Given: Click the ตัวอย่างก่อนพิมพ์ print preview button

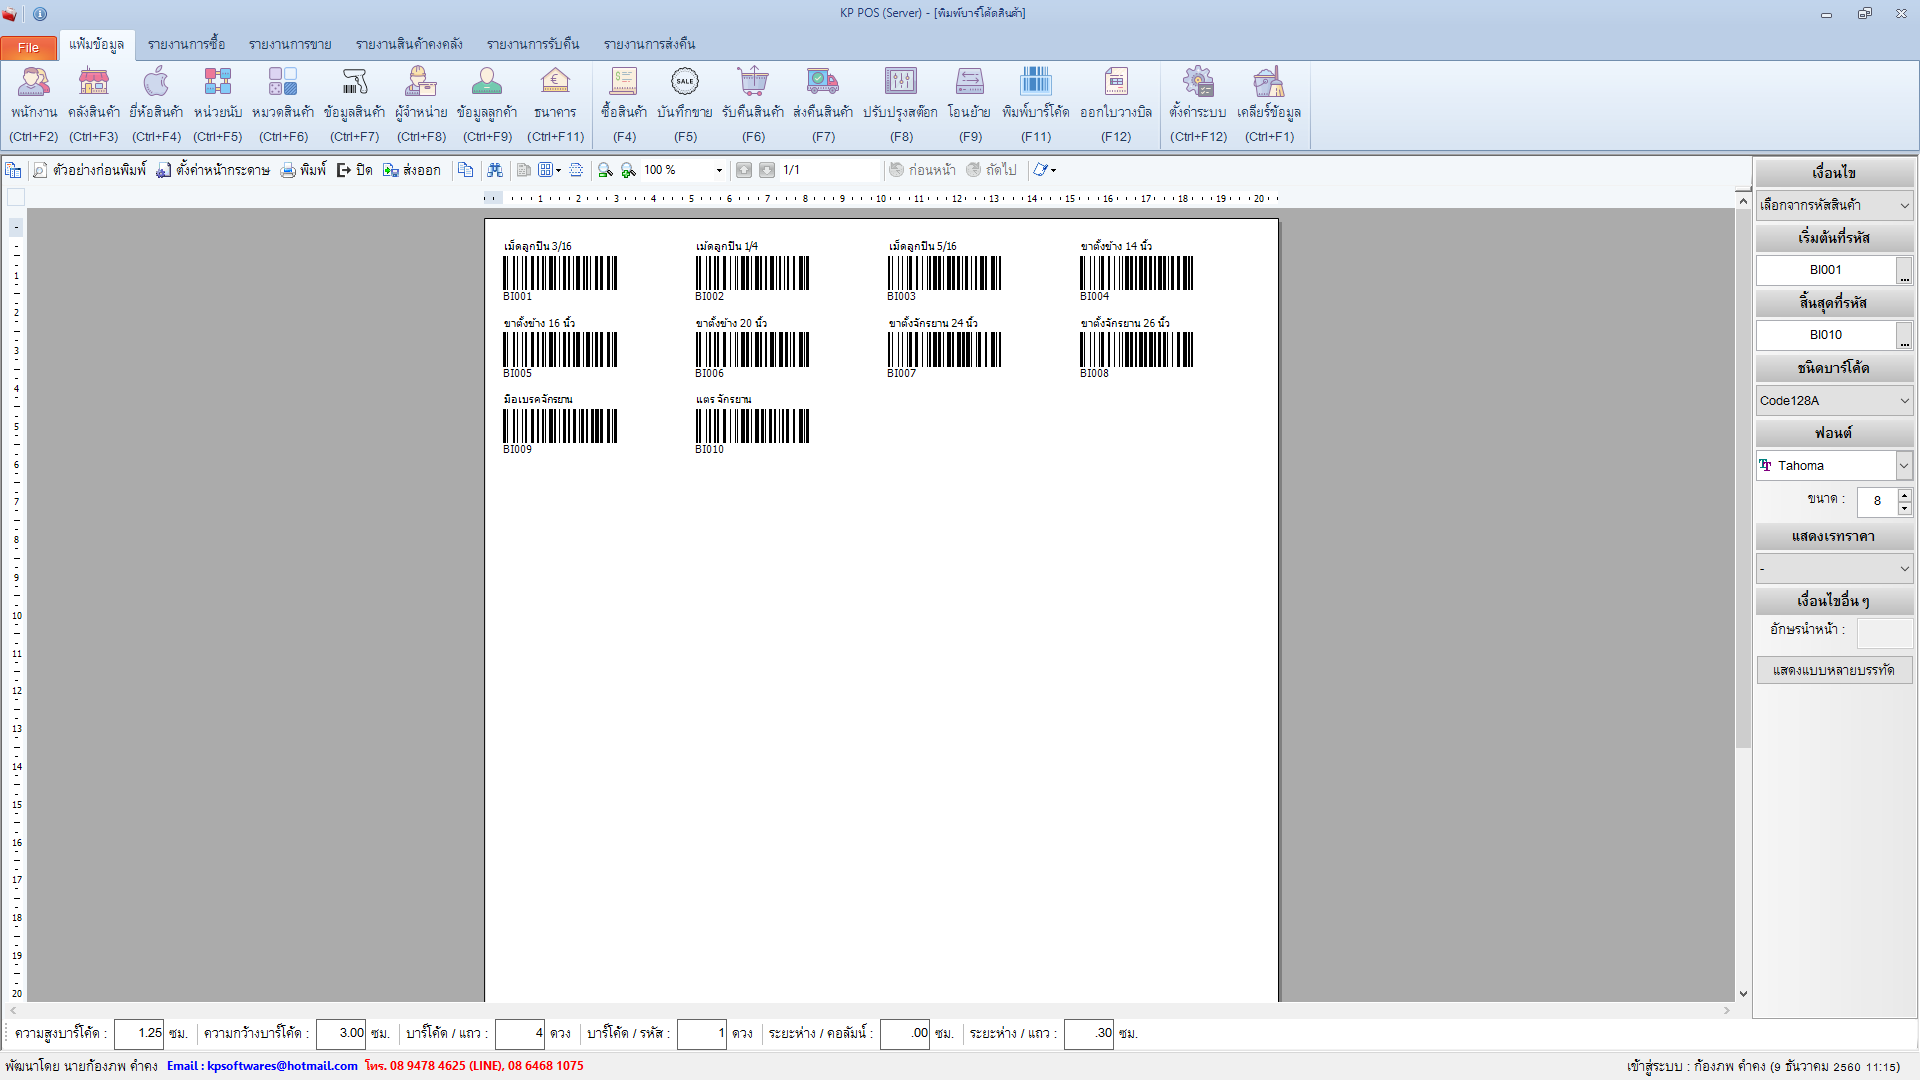Looking at the screenshot, I should [x=89, y=170].
